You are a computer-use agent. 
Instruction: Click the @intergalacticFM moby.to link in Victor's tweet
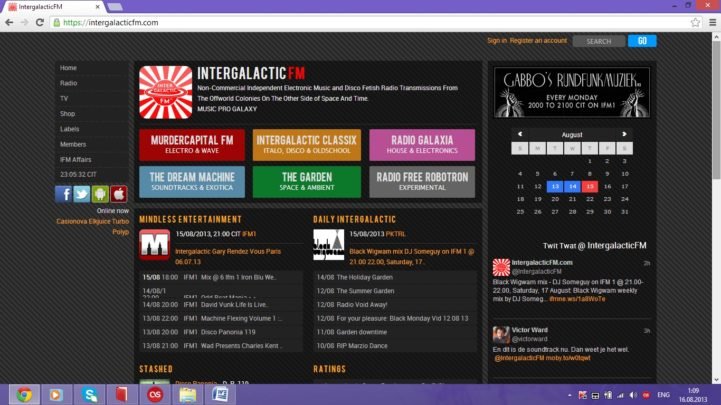pyautogui.click(x=542, y=358)
